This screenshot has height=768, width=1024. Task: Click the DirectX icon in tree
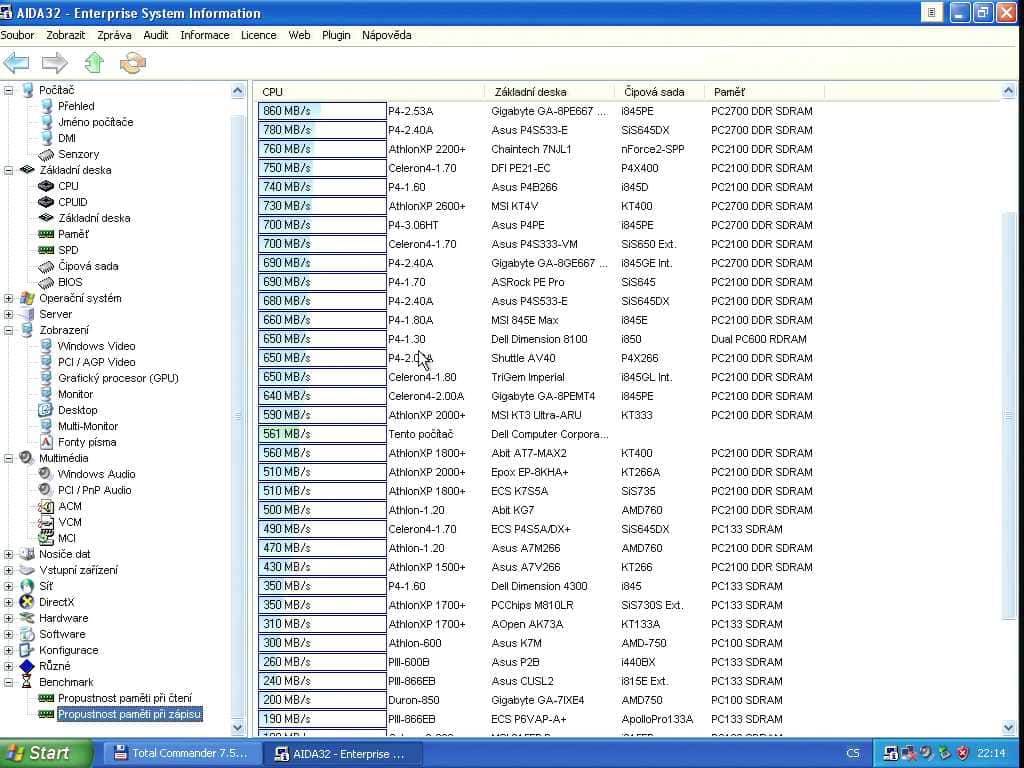pyautogui.click(x=27, y=602)
